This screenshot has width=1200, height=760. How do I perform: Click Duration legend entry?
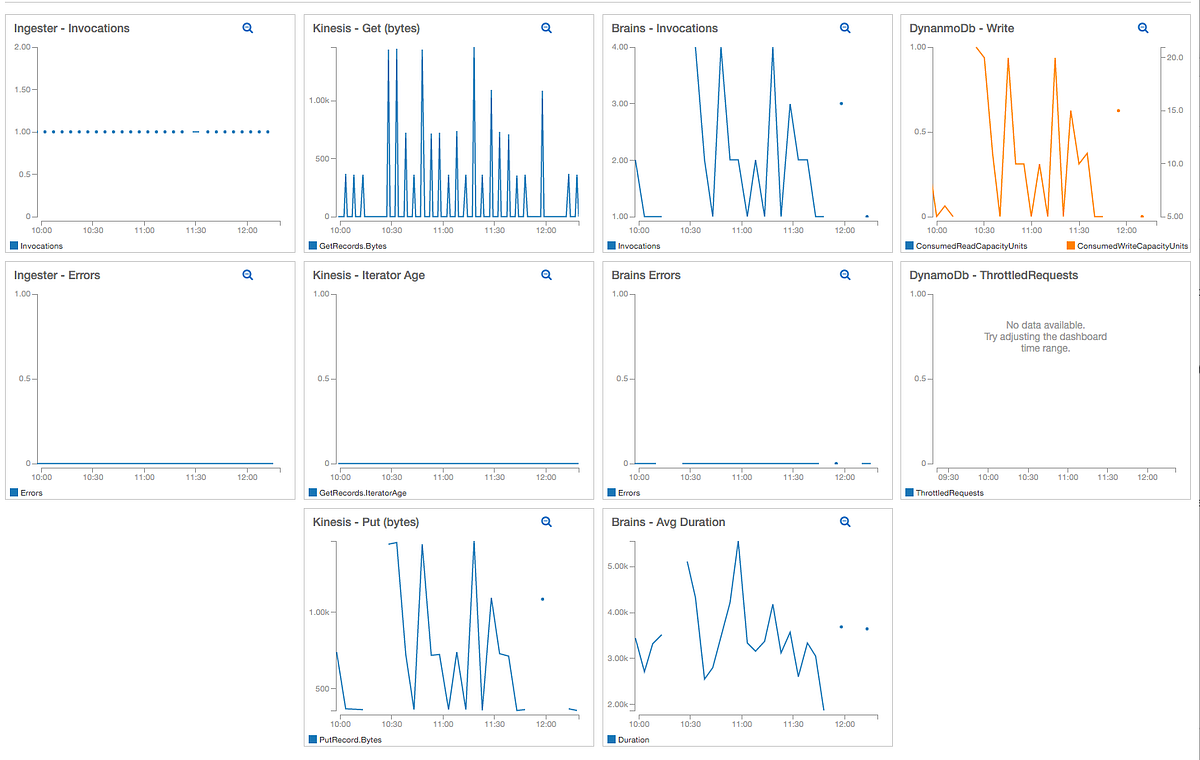pyautogui.click(x=628, y=739)
